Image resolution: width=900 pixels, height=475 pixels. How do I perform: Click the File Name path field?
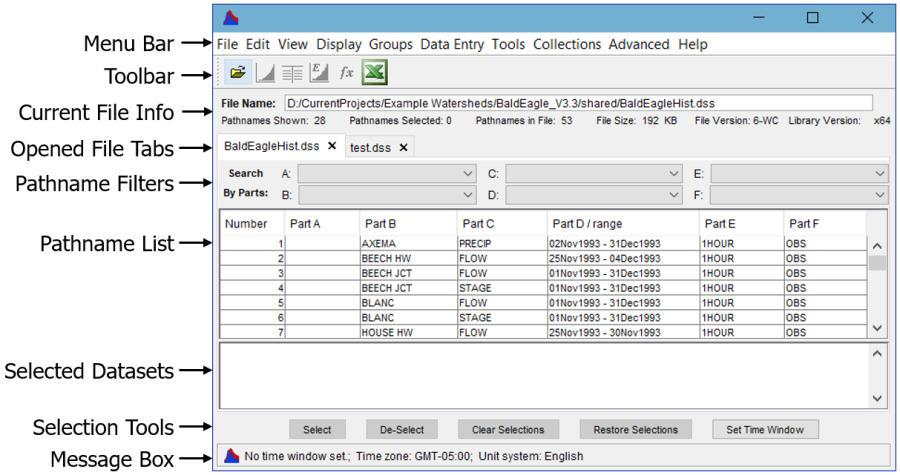[578, 103]
